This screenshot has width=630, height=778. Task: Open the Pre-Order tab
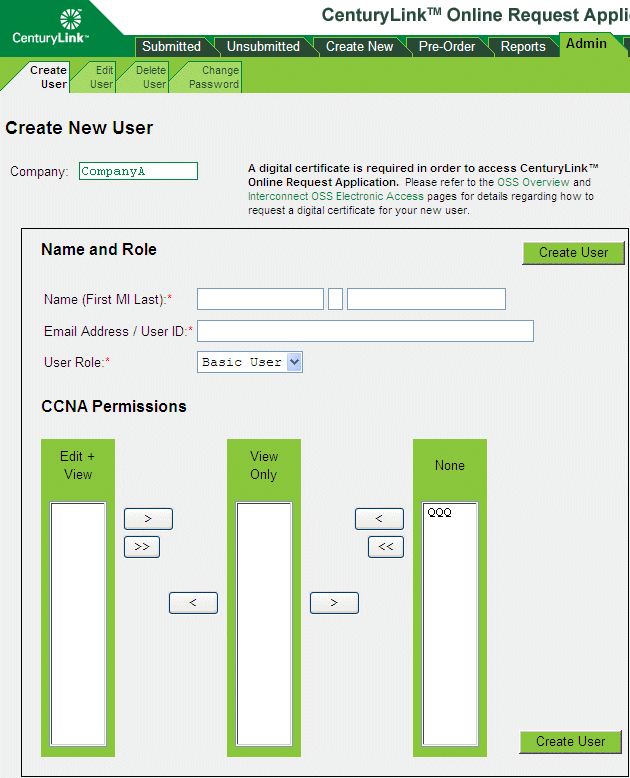446,47
